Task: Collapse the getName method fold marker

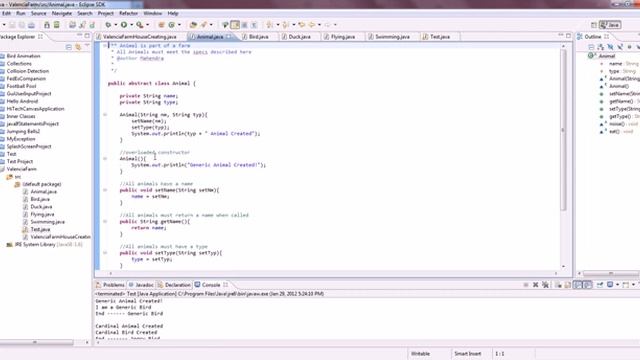Action: [105, 221]
